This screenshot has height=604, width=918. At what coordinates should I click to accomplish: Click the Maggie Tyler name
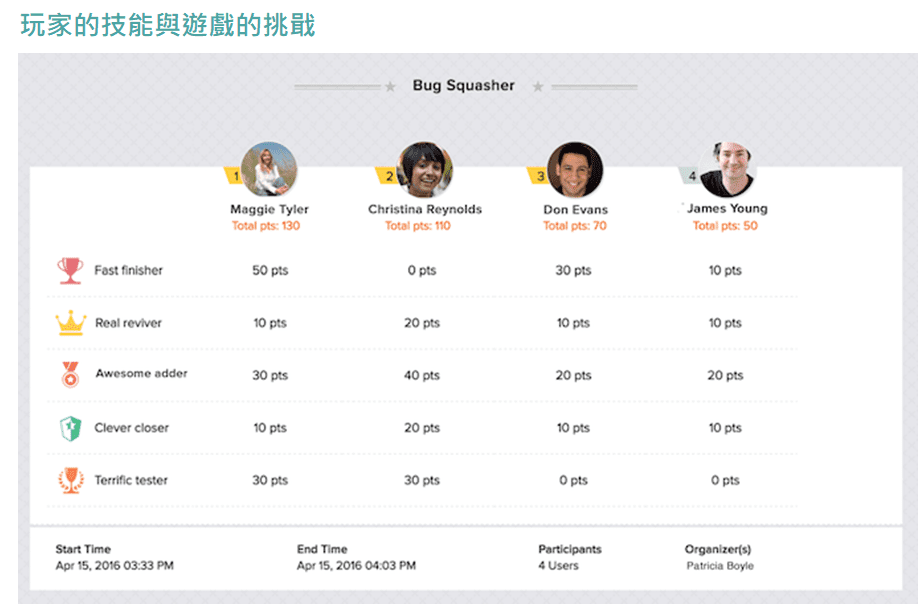click(269, 210)
